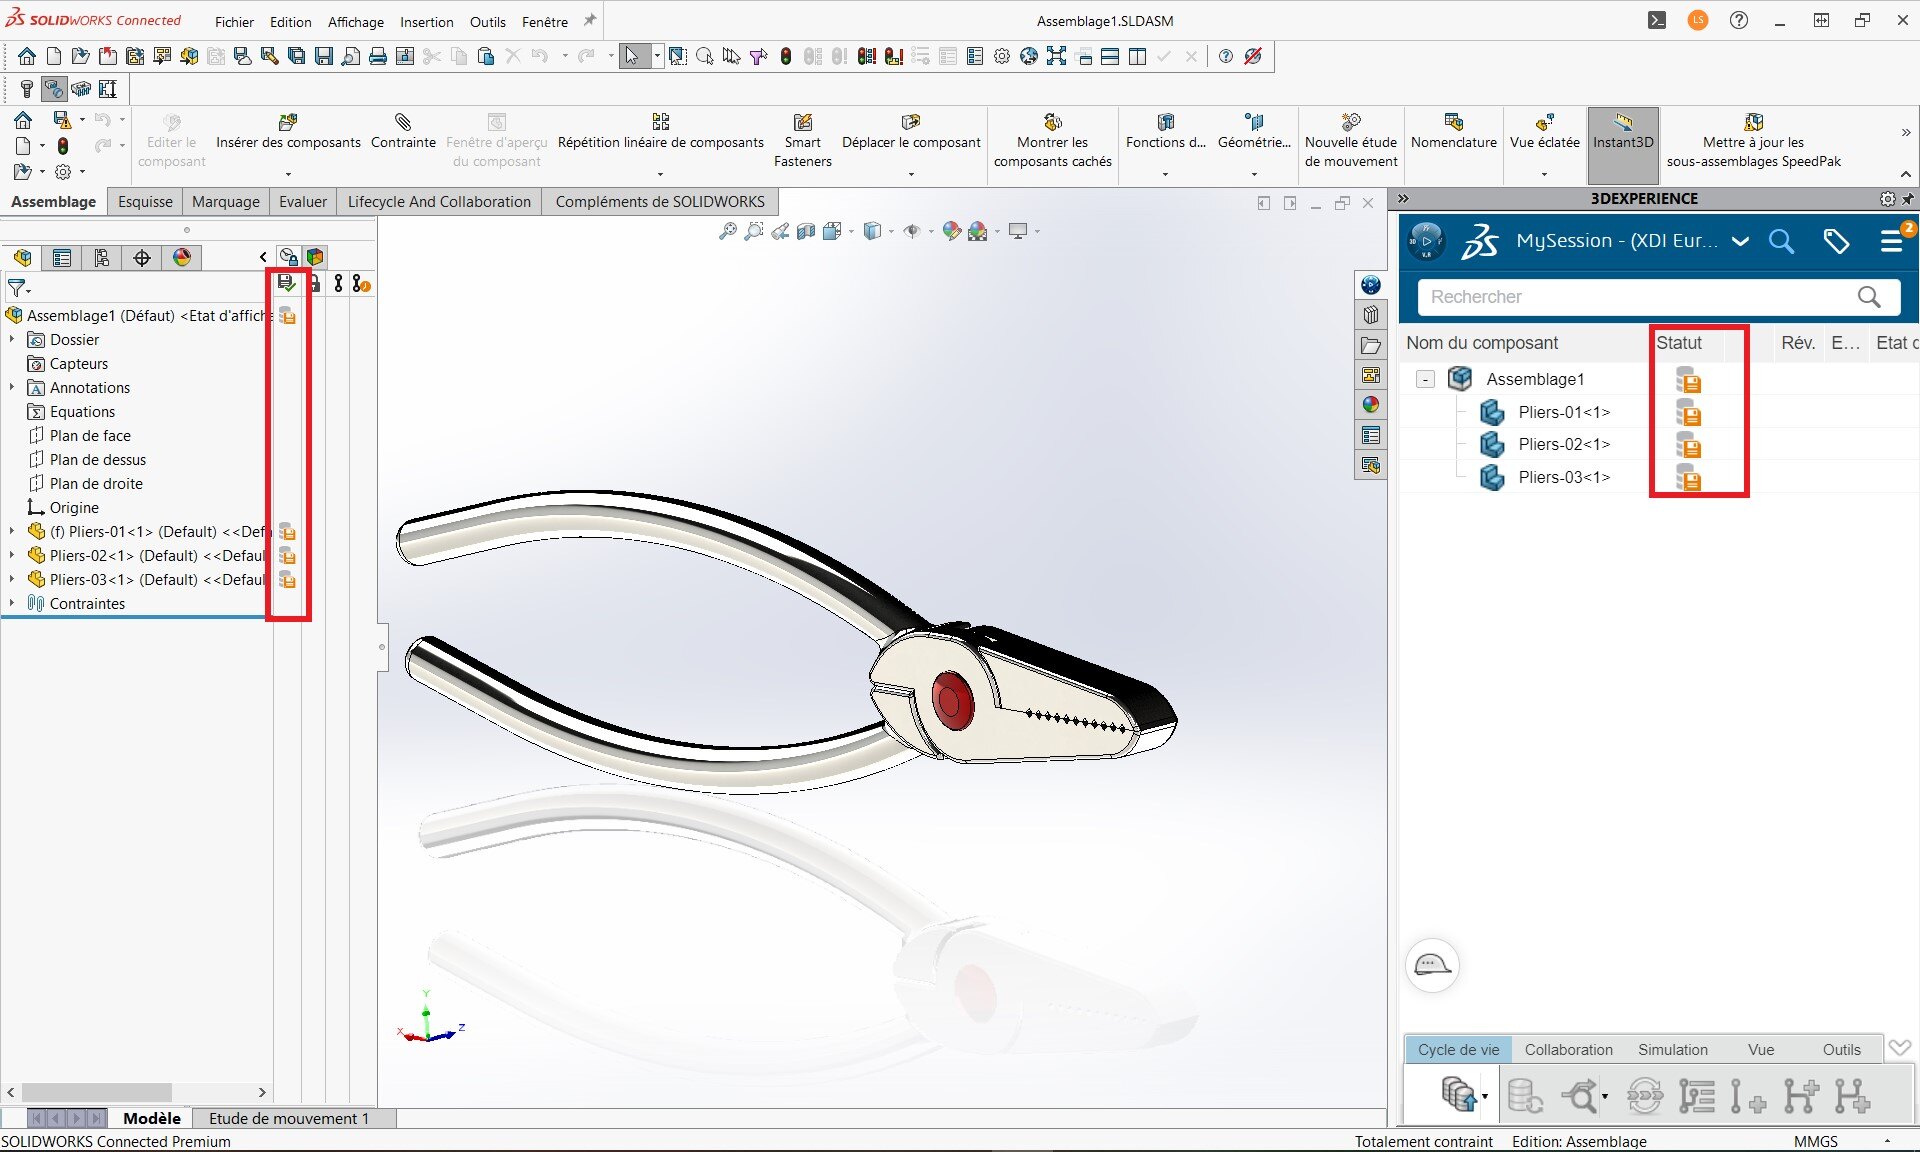Select the Contrainte paperclip tool
Image resolution: width=1920 pixels, height=1152 pixels.
pyautogui.click(x=403, y=123)
